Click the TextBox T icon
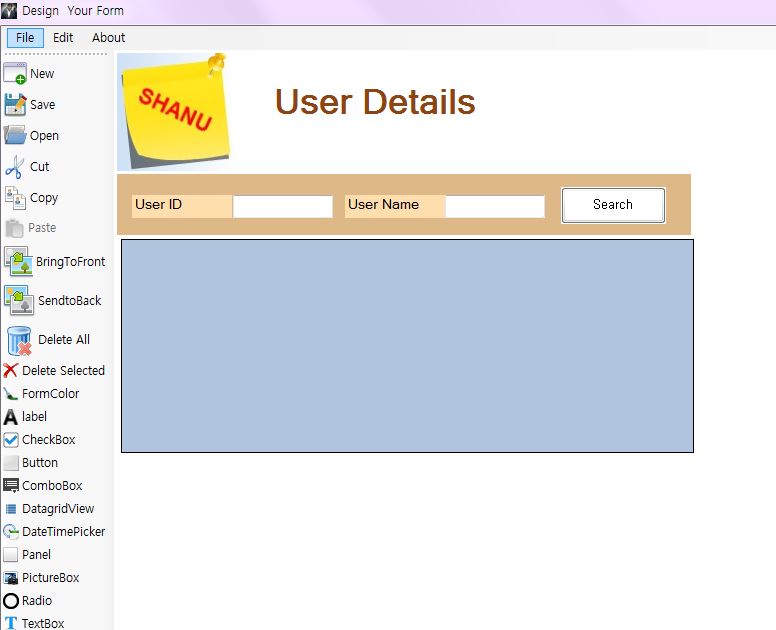 [x=10, y=623]
